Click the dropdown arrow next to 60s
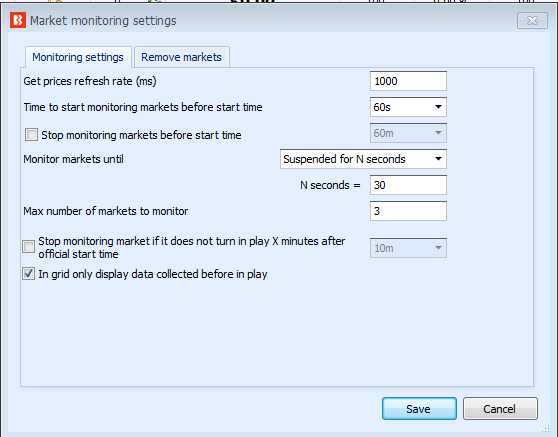The width and height of the screenshot is (558, 437). pyautogui.click(x=438, y=107)
